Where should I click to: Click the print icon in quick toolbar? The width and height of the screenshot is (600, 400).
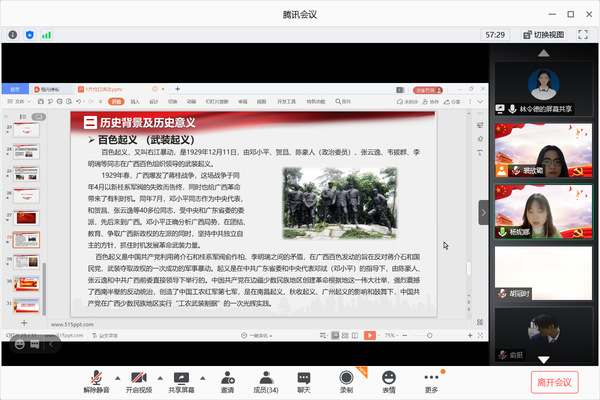(x=59, y=101)
